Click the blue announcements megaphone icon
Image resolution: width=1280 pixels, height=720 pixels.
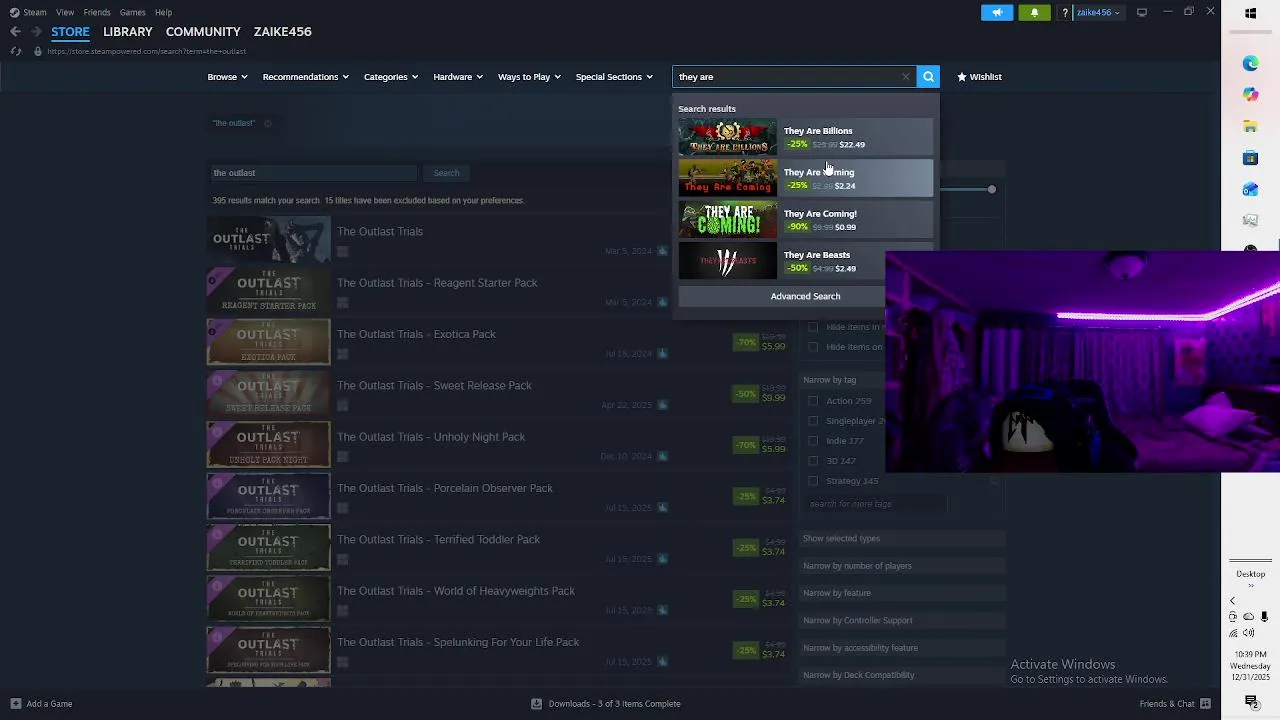pyautogui.click(x=997, y=12)
